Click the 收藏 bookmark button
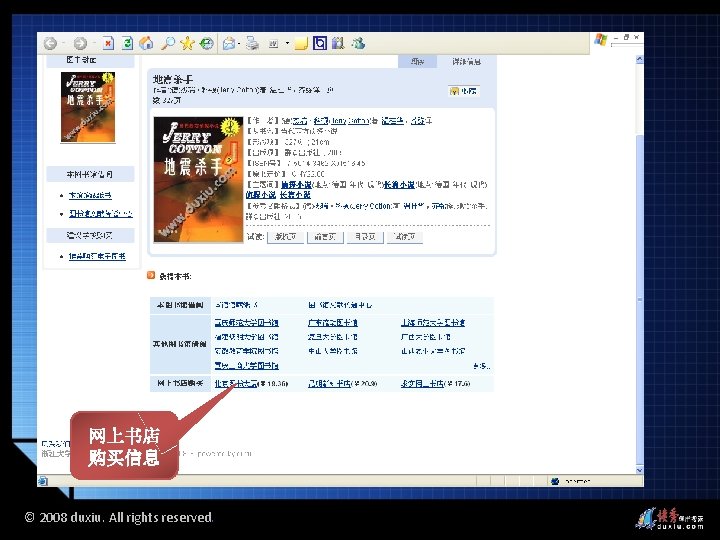Screen dimensions: 720x540 point(464,91)
